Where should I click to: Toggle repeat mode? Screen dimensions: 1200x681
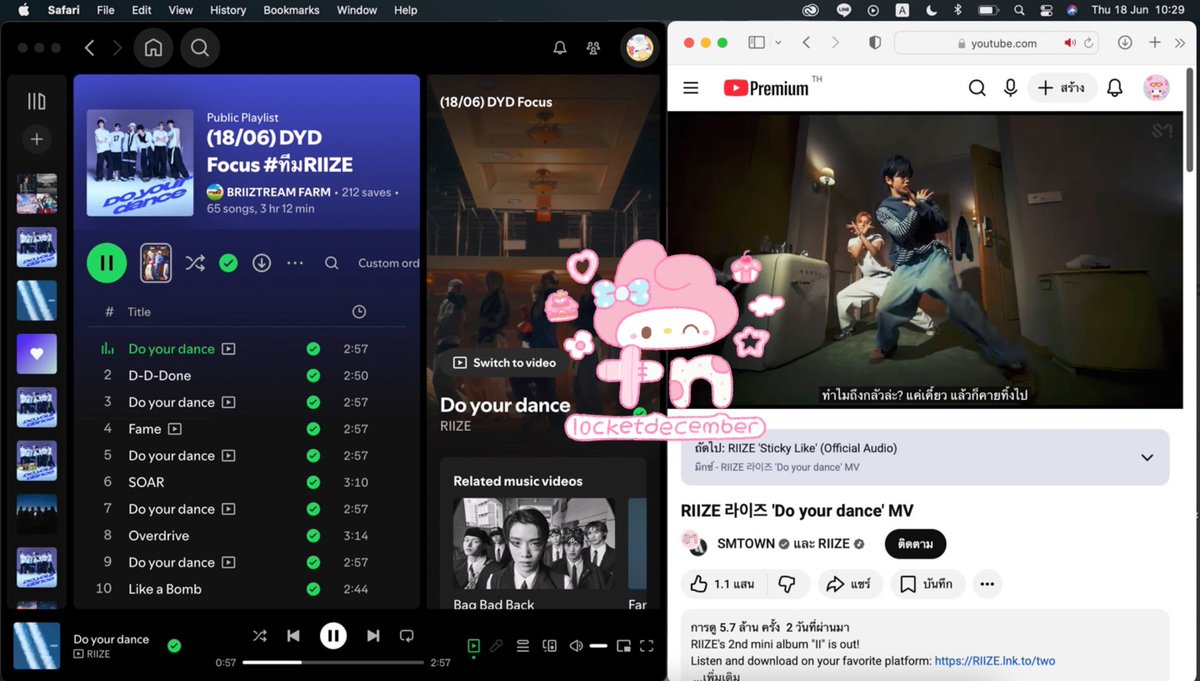pos(406,635)
